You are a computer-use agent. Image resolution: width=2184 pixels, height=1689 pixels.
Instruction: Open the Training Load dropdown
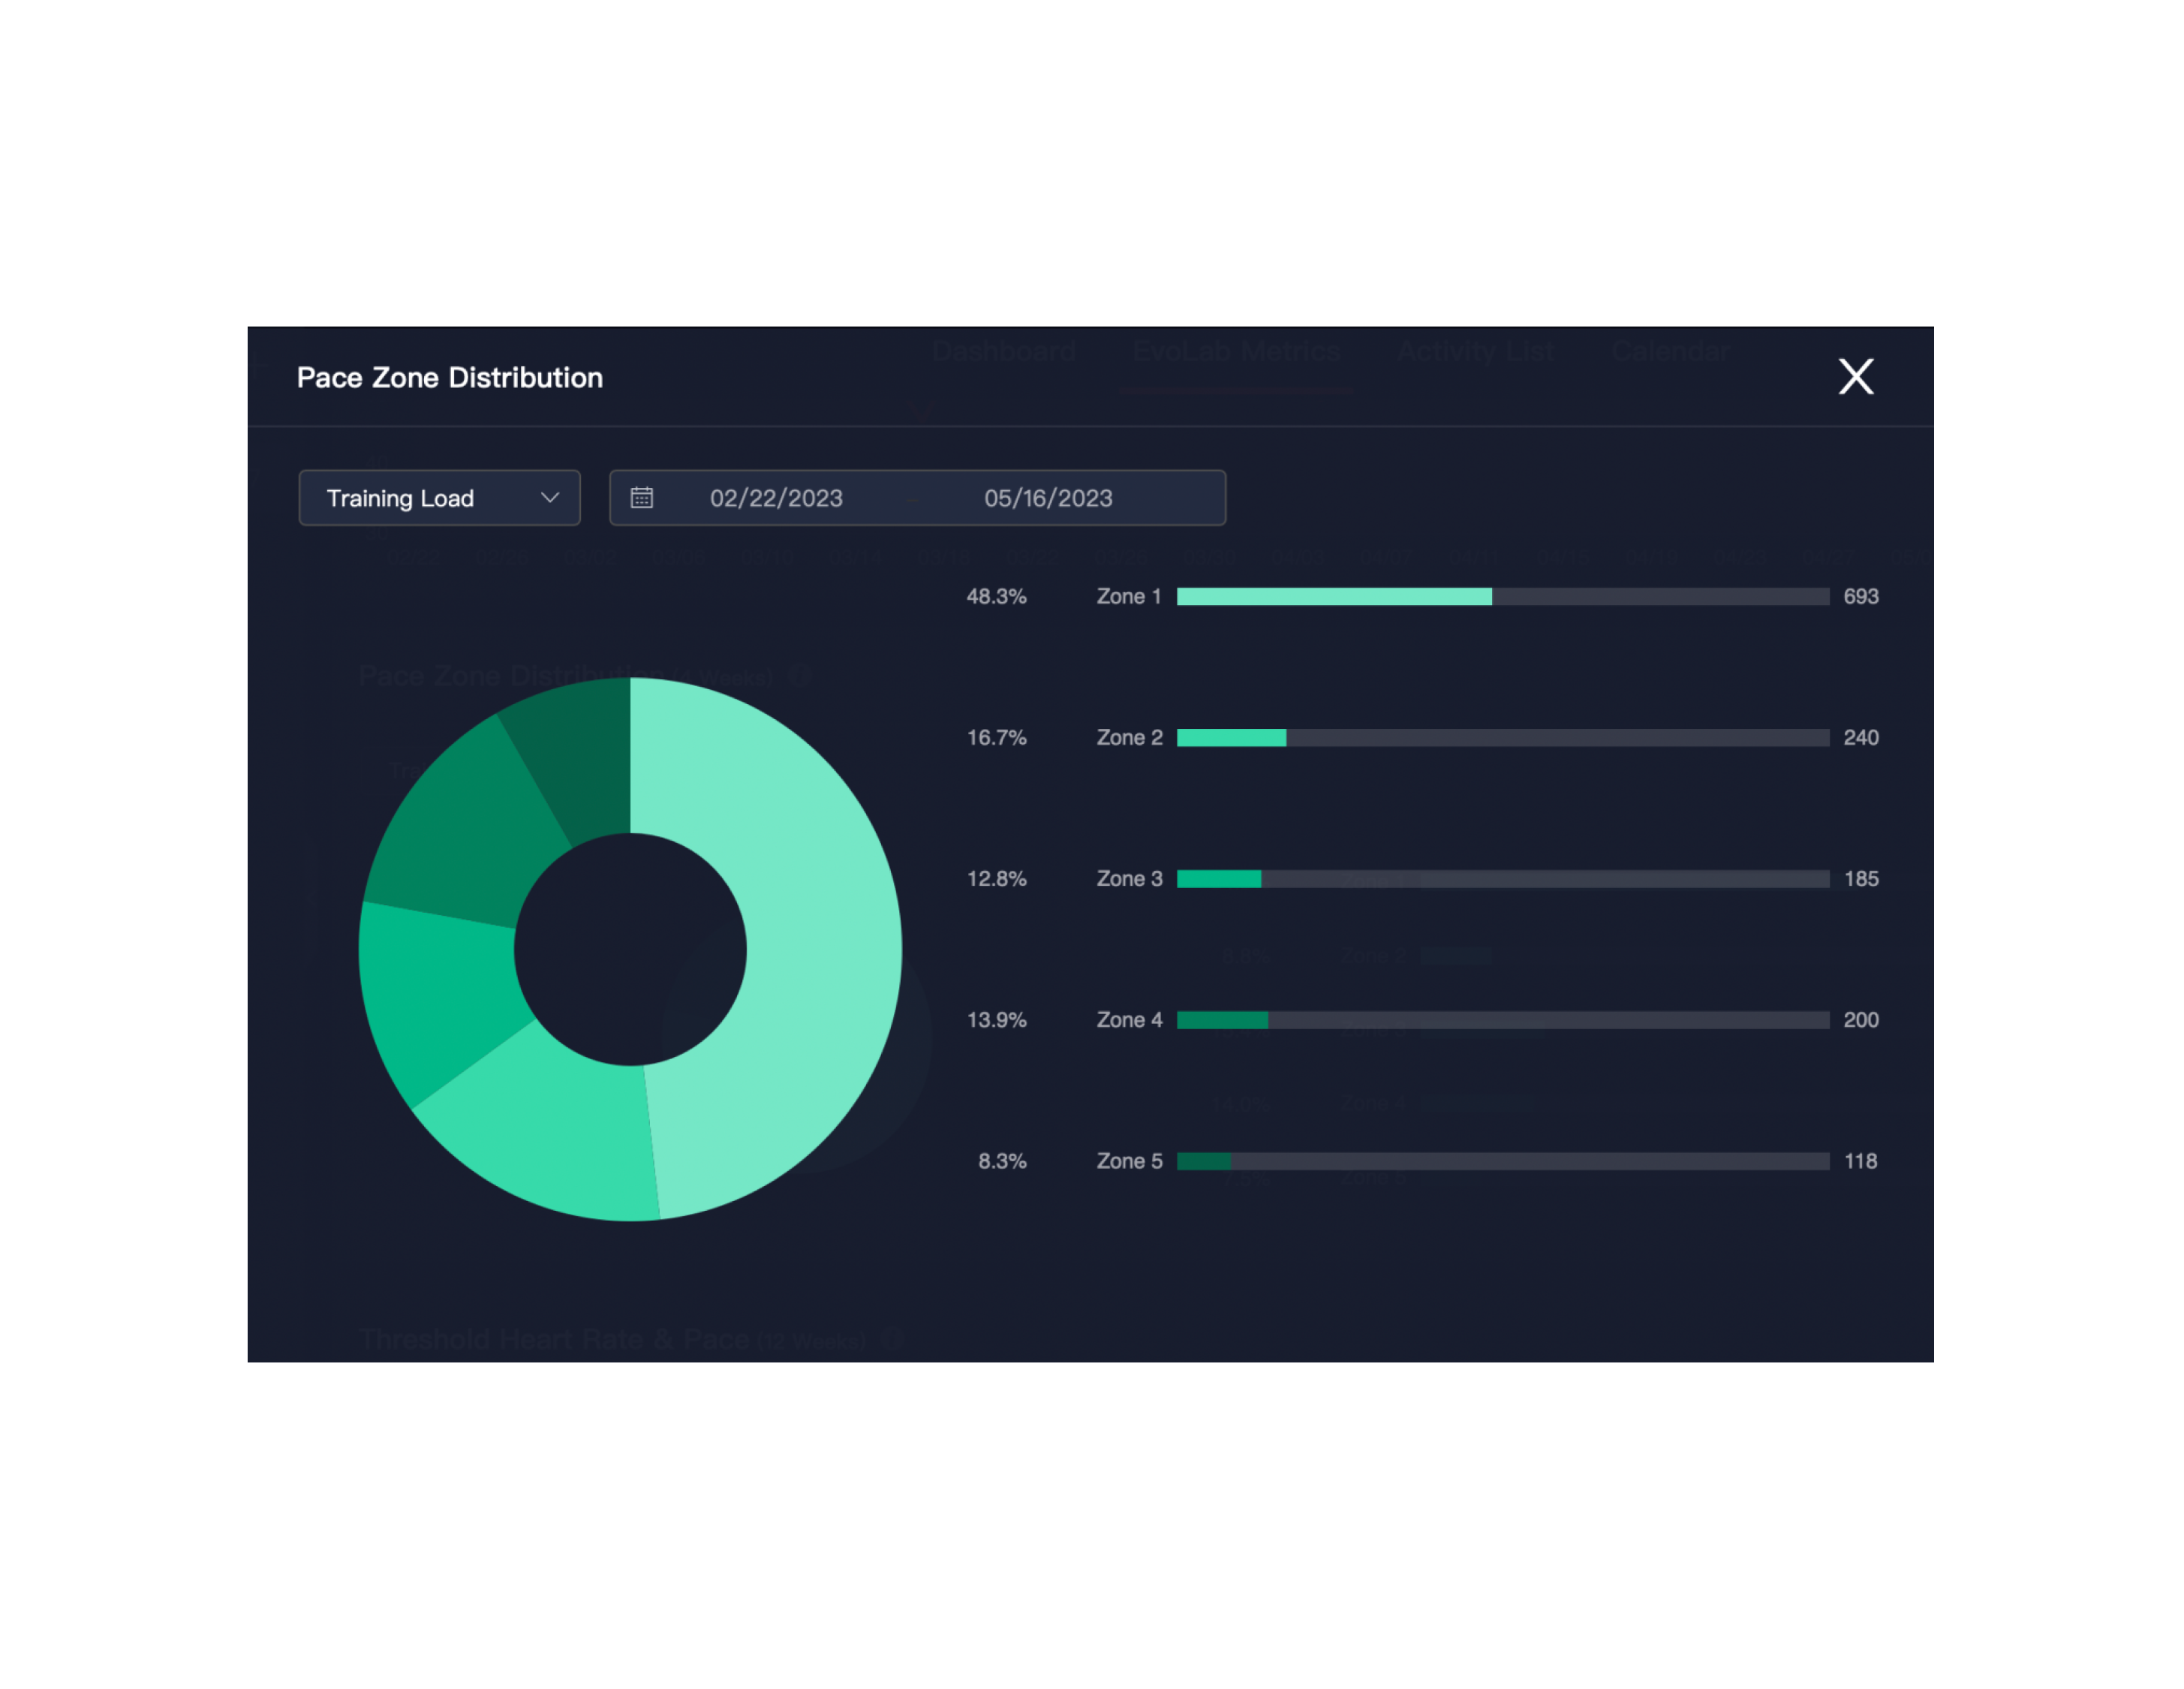[x=439, y=498]
